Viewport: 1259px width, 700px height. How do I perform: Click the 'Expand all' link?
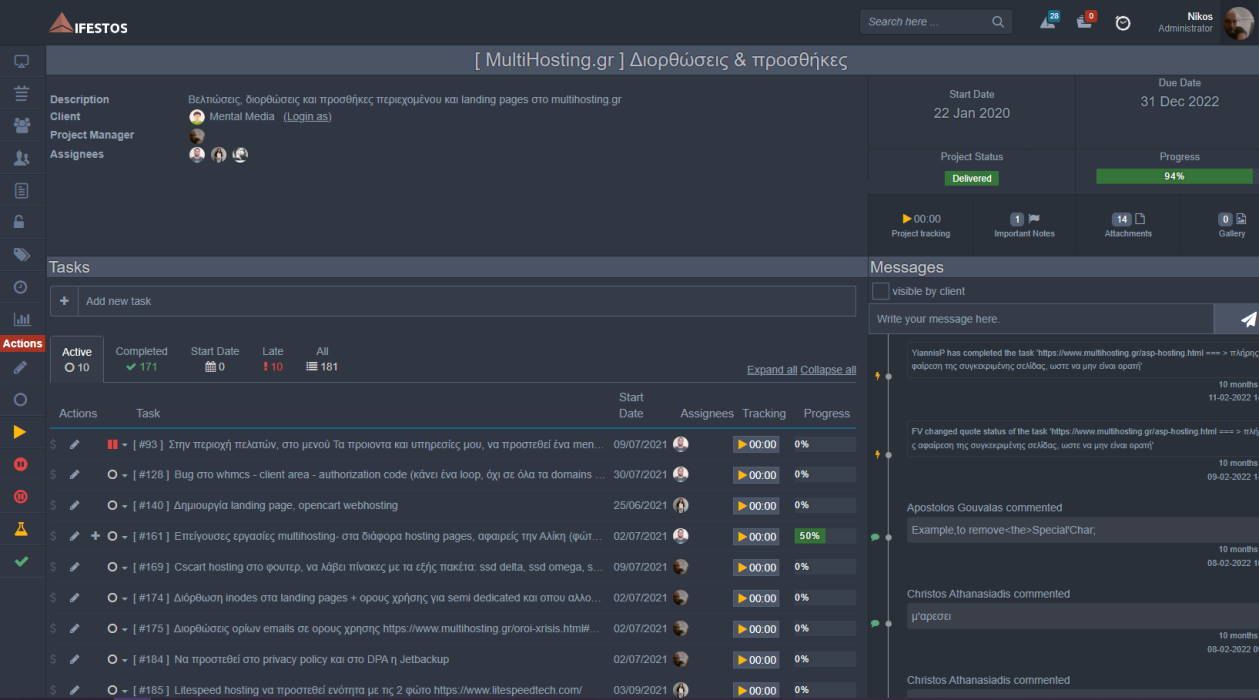[772, 370]
